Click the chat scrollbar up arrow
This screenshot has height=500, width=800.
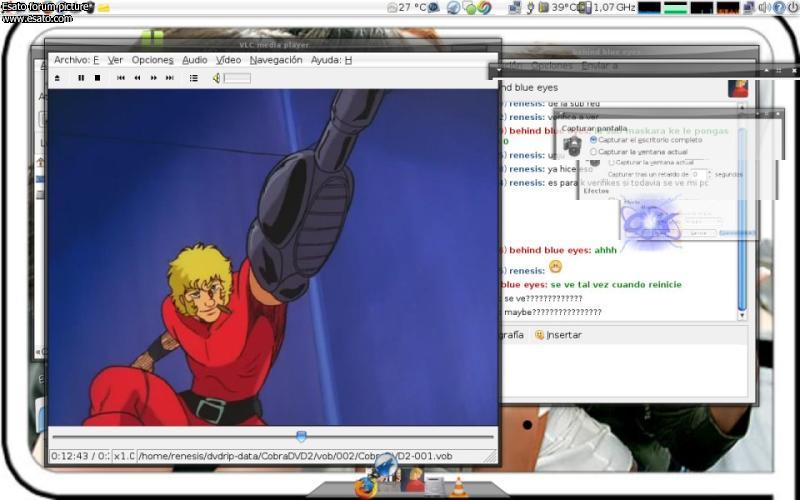click(742, 107)
